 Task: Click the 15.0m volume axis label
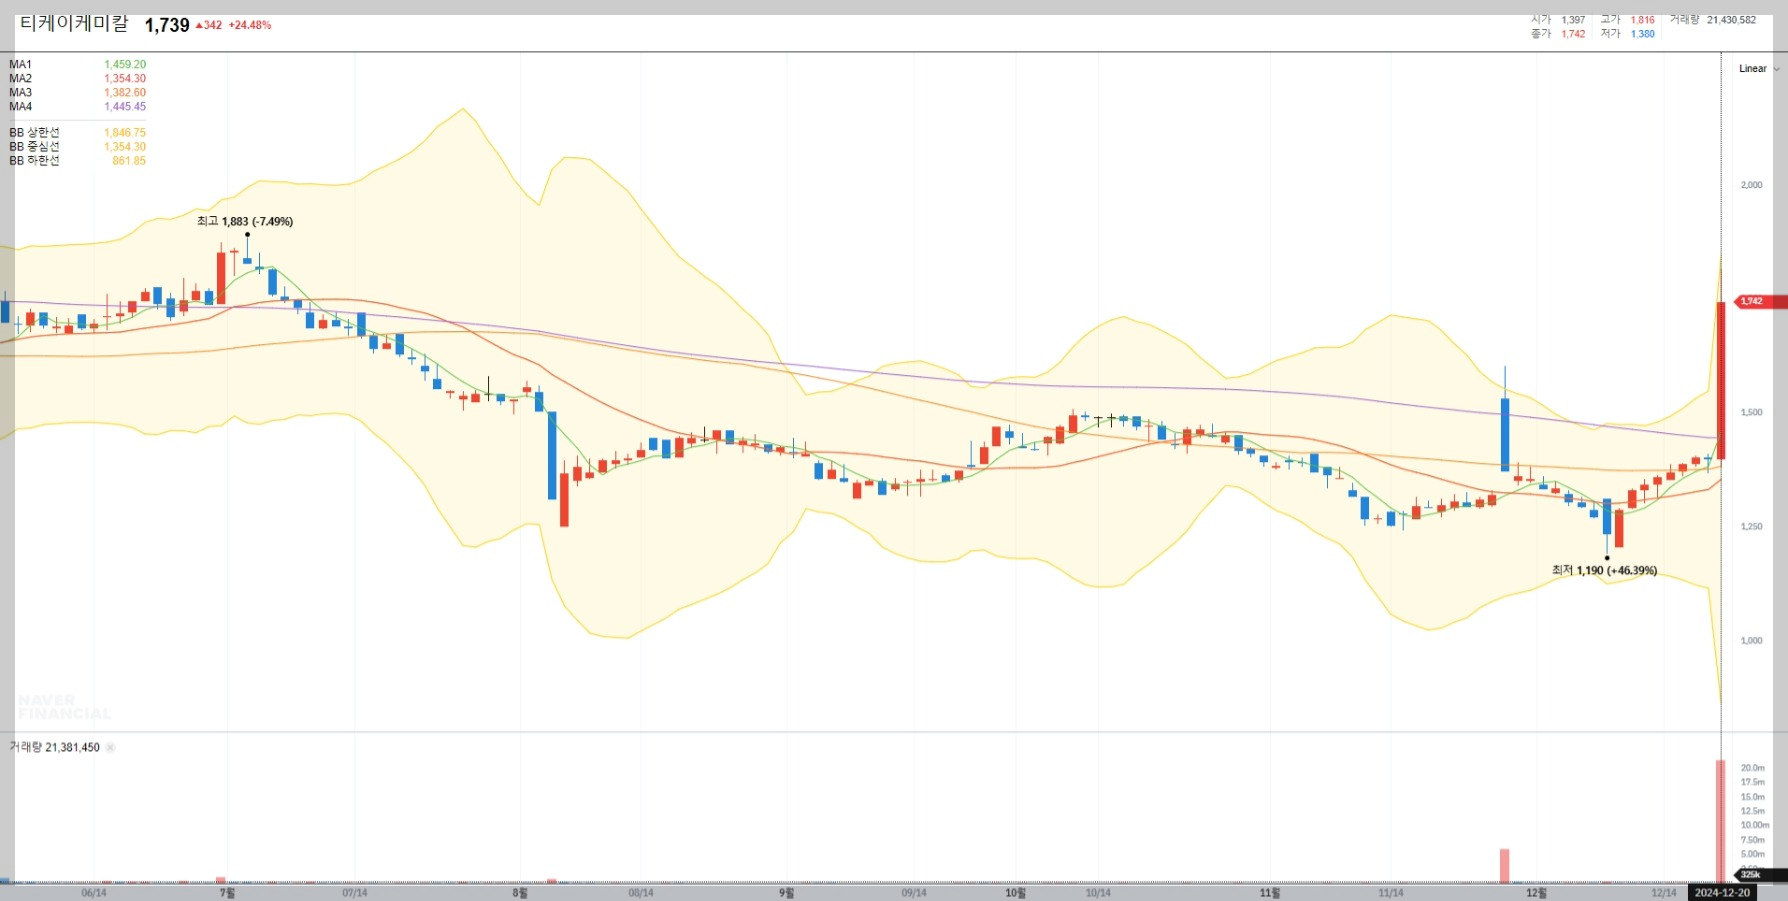coord(1753,797)
